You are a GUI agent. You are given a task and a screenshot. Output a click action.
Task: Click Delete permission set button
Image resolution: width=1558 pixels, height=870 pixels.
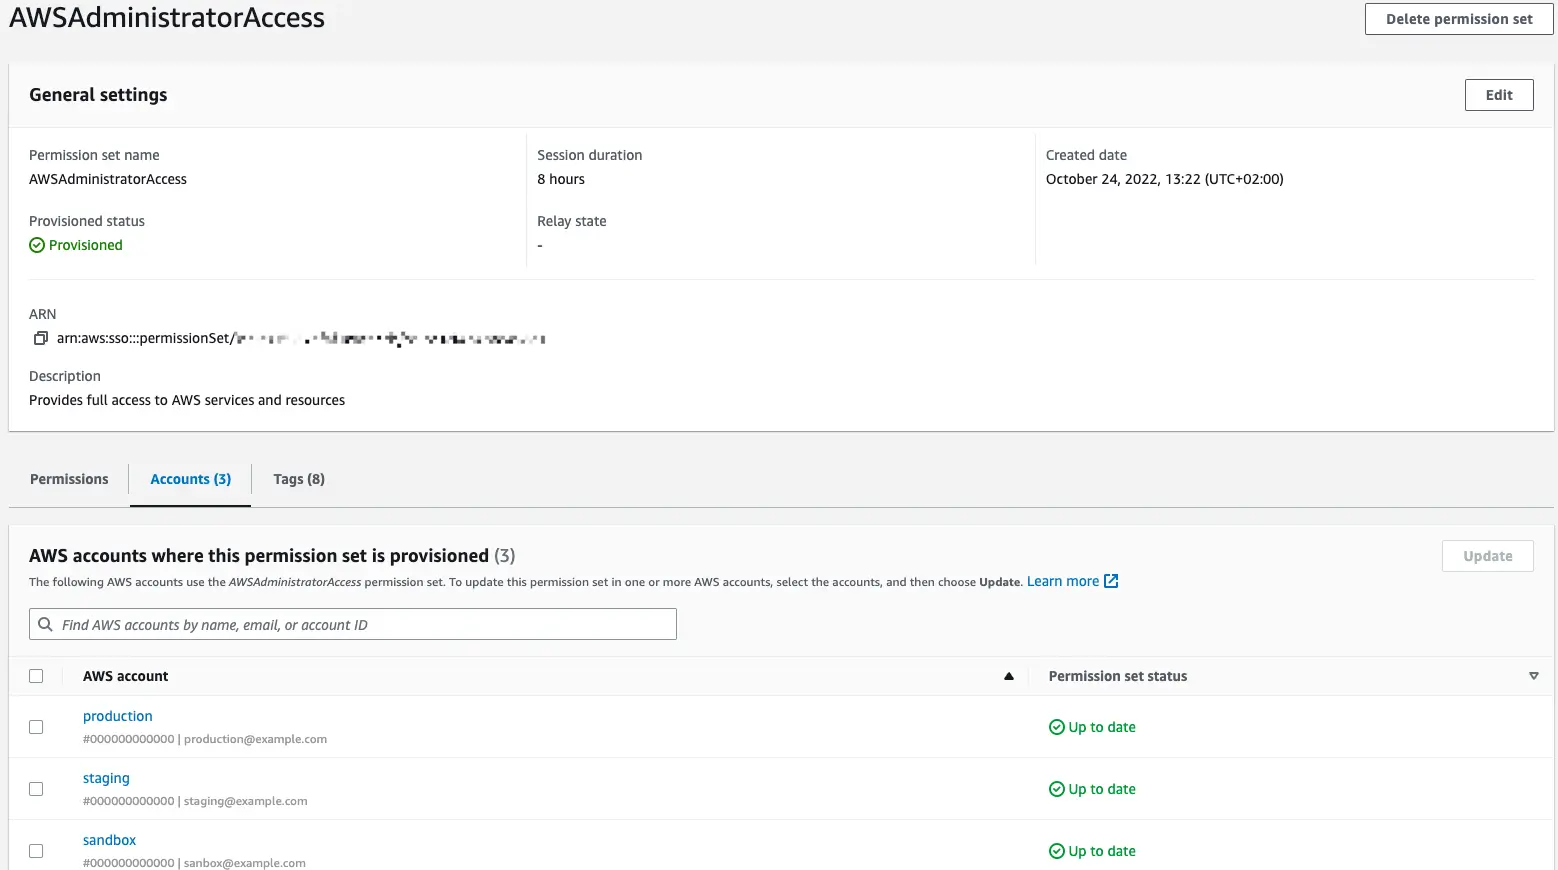[x=1459, y=19]
